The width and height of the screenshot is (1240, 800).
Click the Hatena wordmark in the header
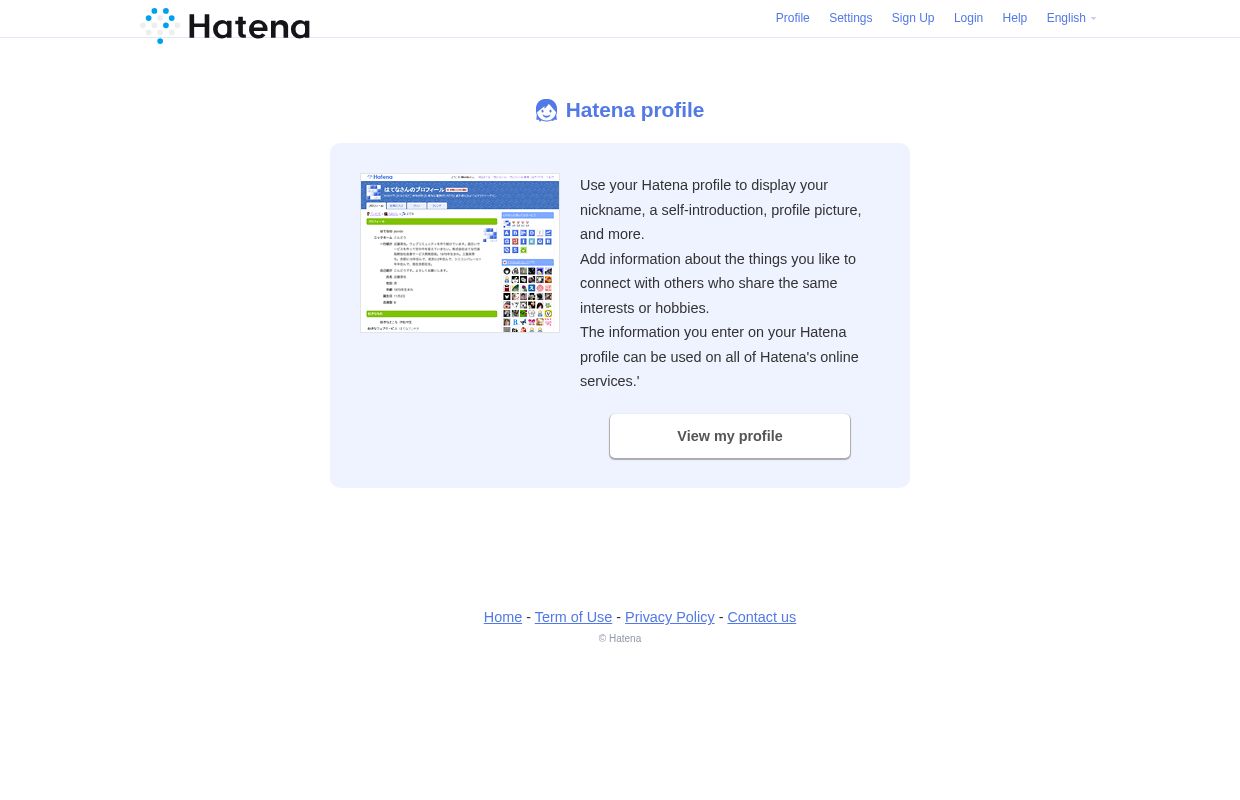point(249,27)
